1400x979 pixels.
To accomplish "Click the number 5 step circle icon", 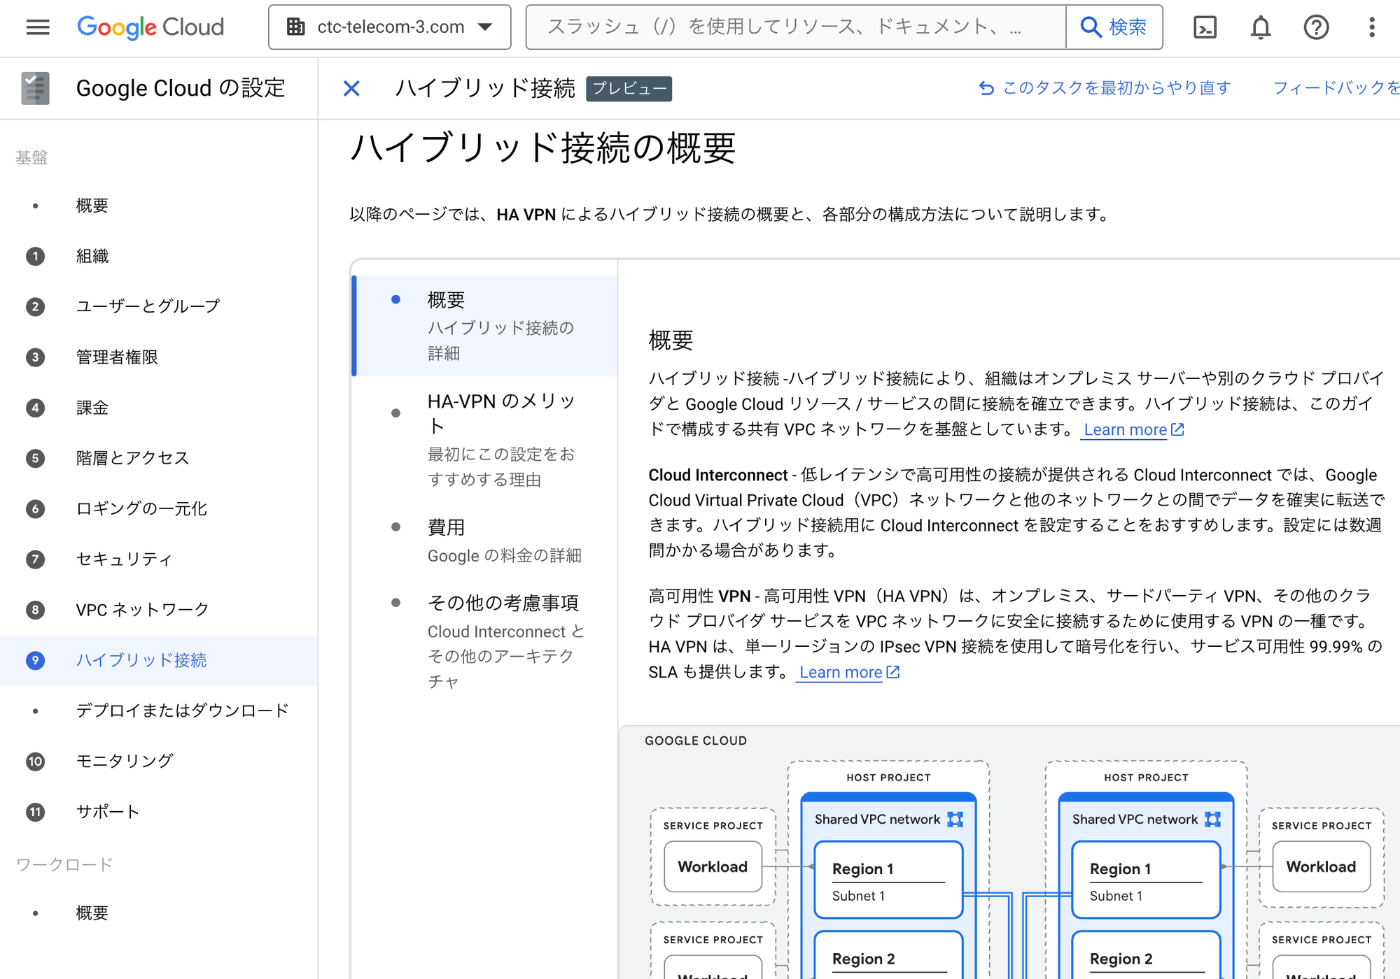I will coord(35,458).
